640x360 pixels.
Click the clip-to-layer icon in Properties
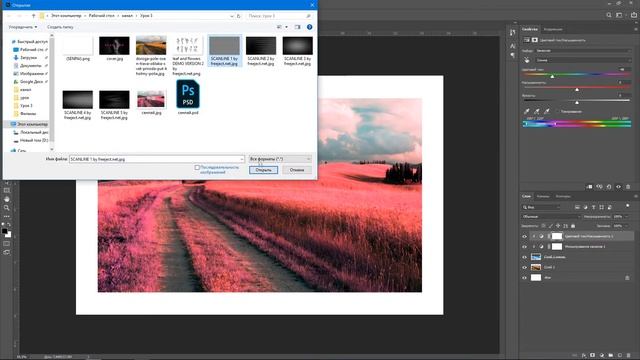pyautogui.click(x=589, y=187)
